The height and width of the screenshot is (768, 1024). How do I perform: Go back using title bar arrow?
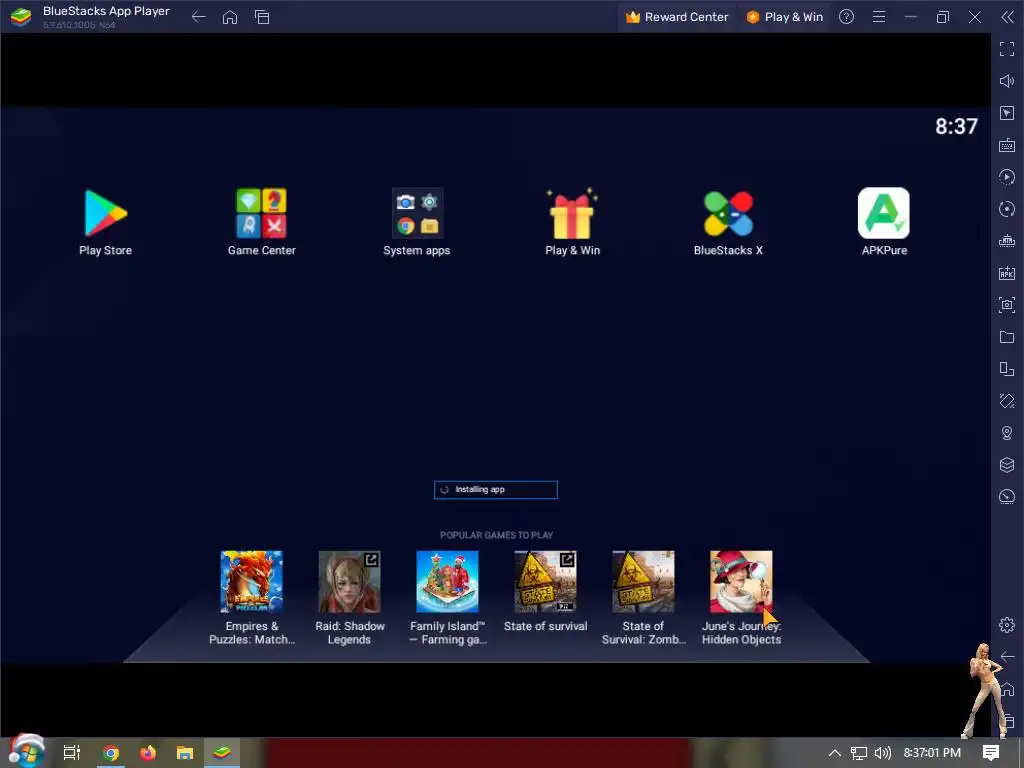coord(199,17)
